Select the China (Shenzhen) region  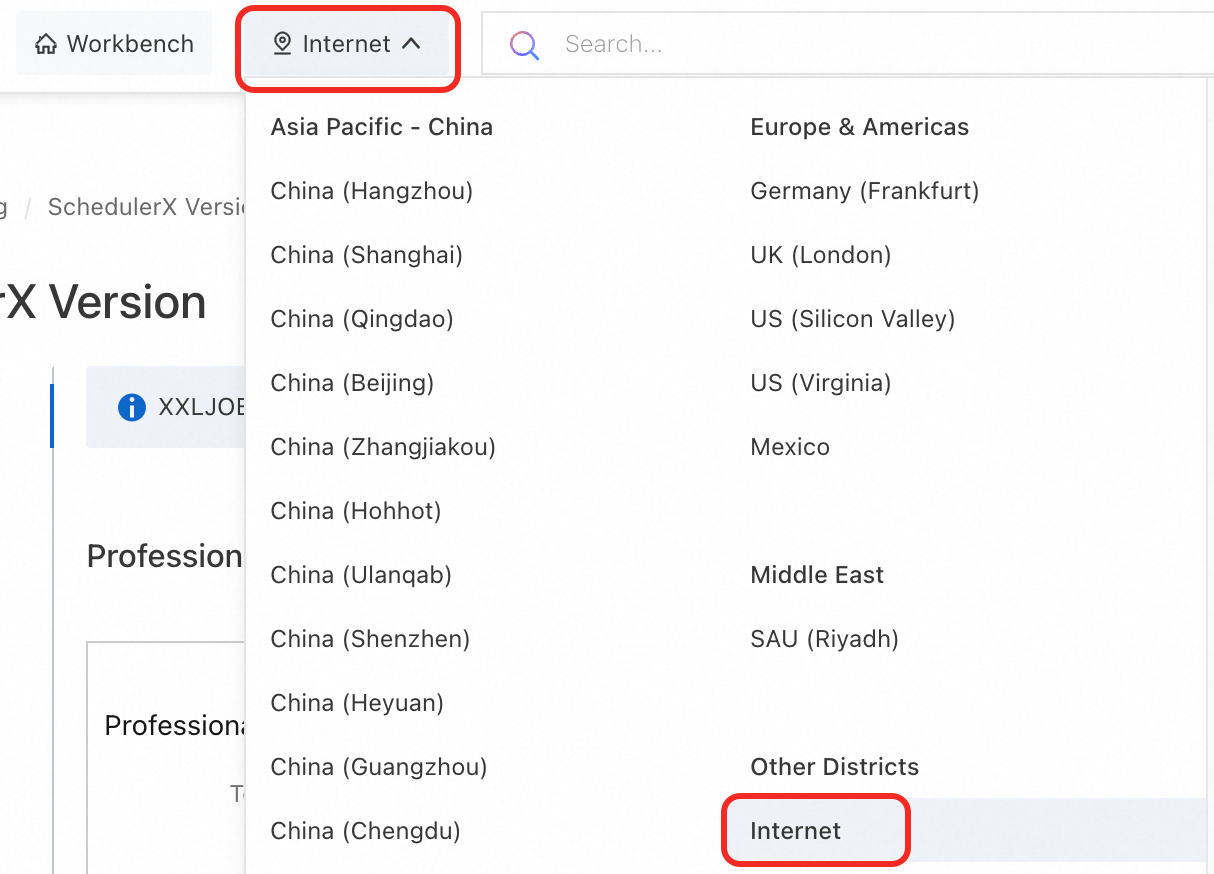(370, 638)
